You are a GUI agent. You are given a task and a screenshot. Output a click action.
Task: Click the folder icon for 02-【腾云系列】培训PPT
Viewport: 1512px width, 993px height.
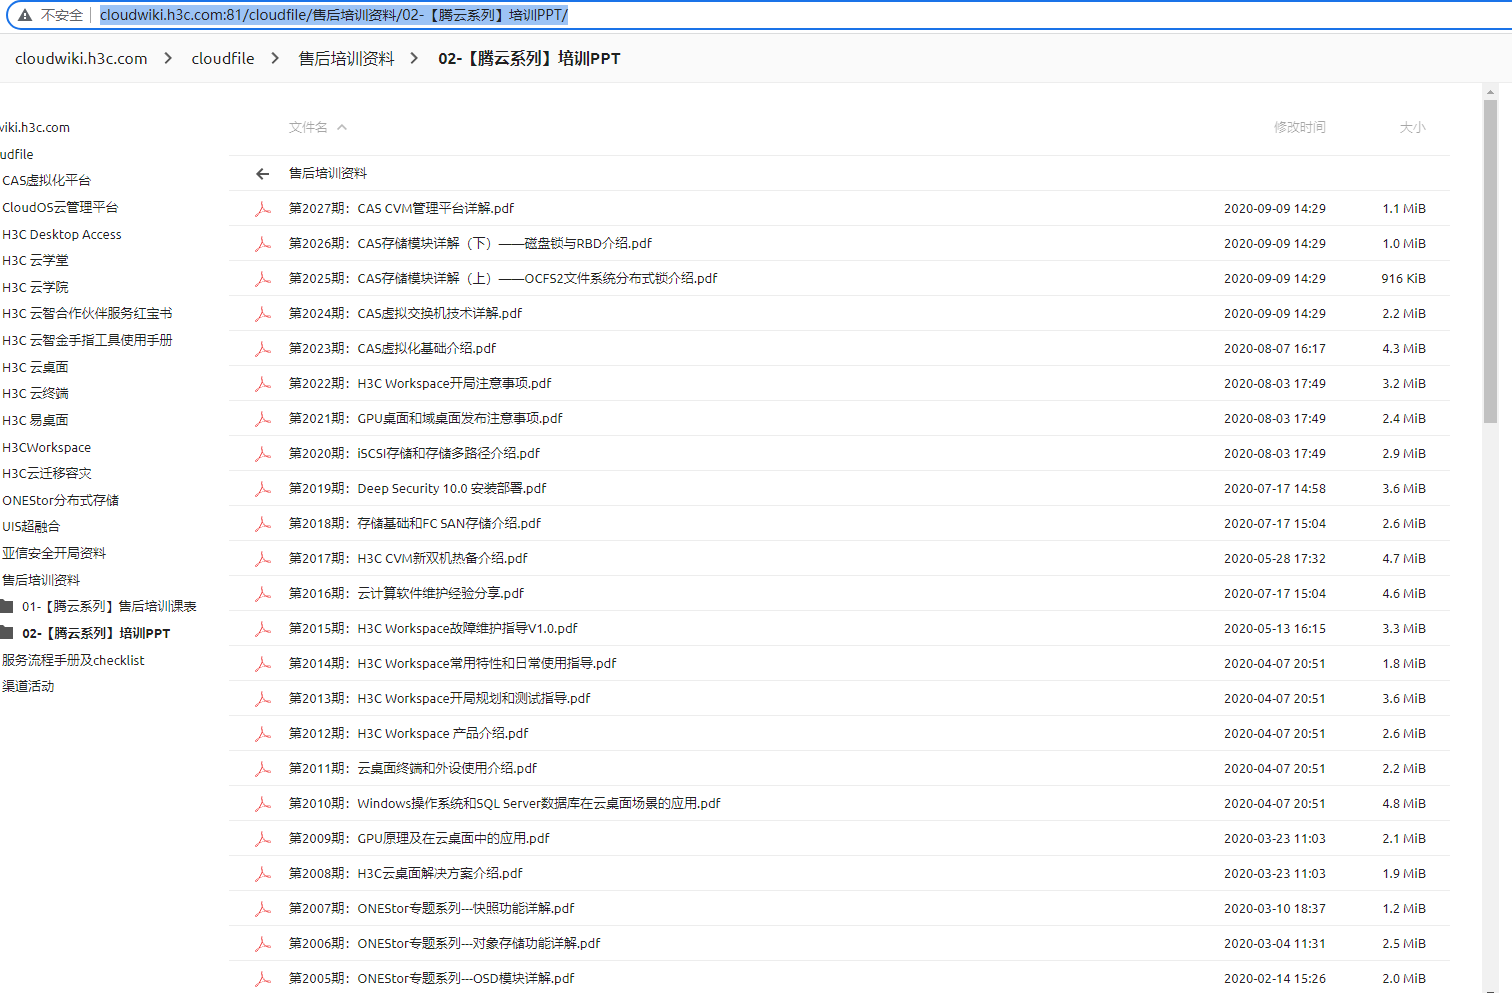(6, 632)
